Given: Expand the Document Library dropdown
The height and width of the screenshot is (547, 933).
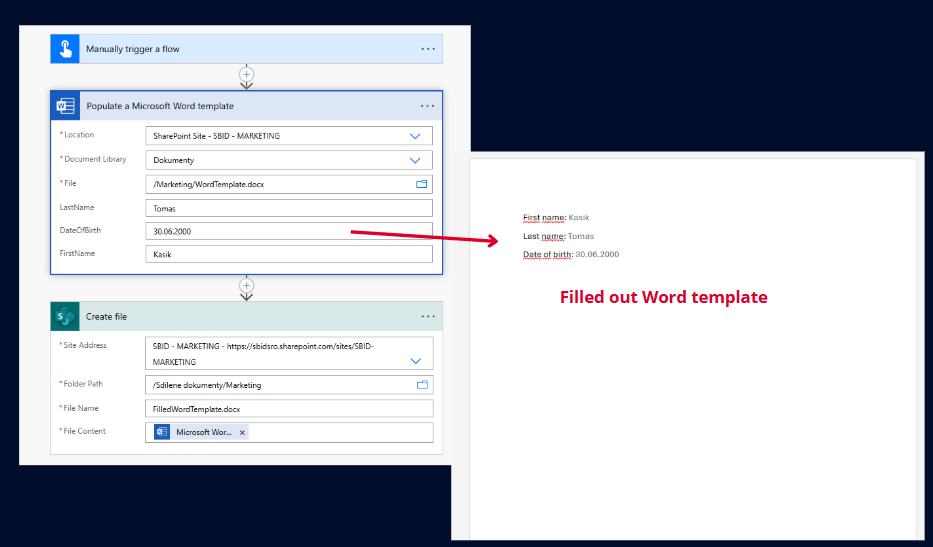Looking at the screenshot, I should [x=415, y=161].
